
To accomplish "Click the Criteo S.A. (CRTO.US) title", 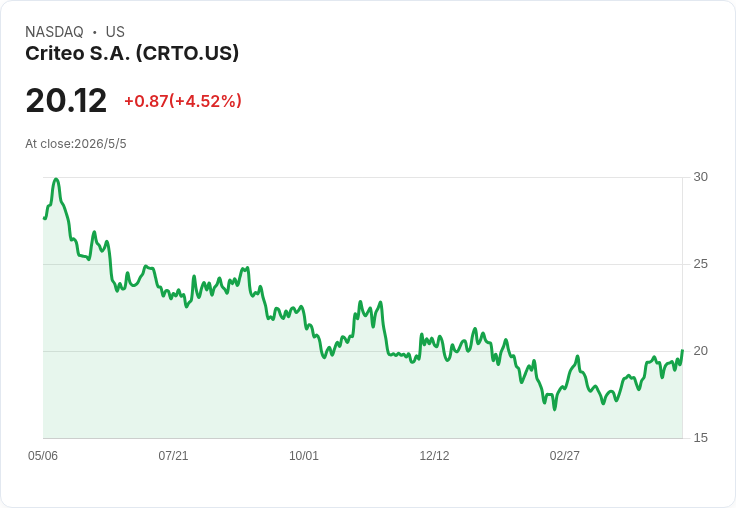I will [132, 54].
